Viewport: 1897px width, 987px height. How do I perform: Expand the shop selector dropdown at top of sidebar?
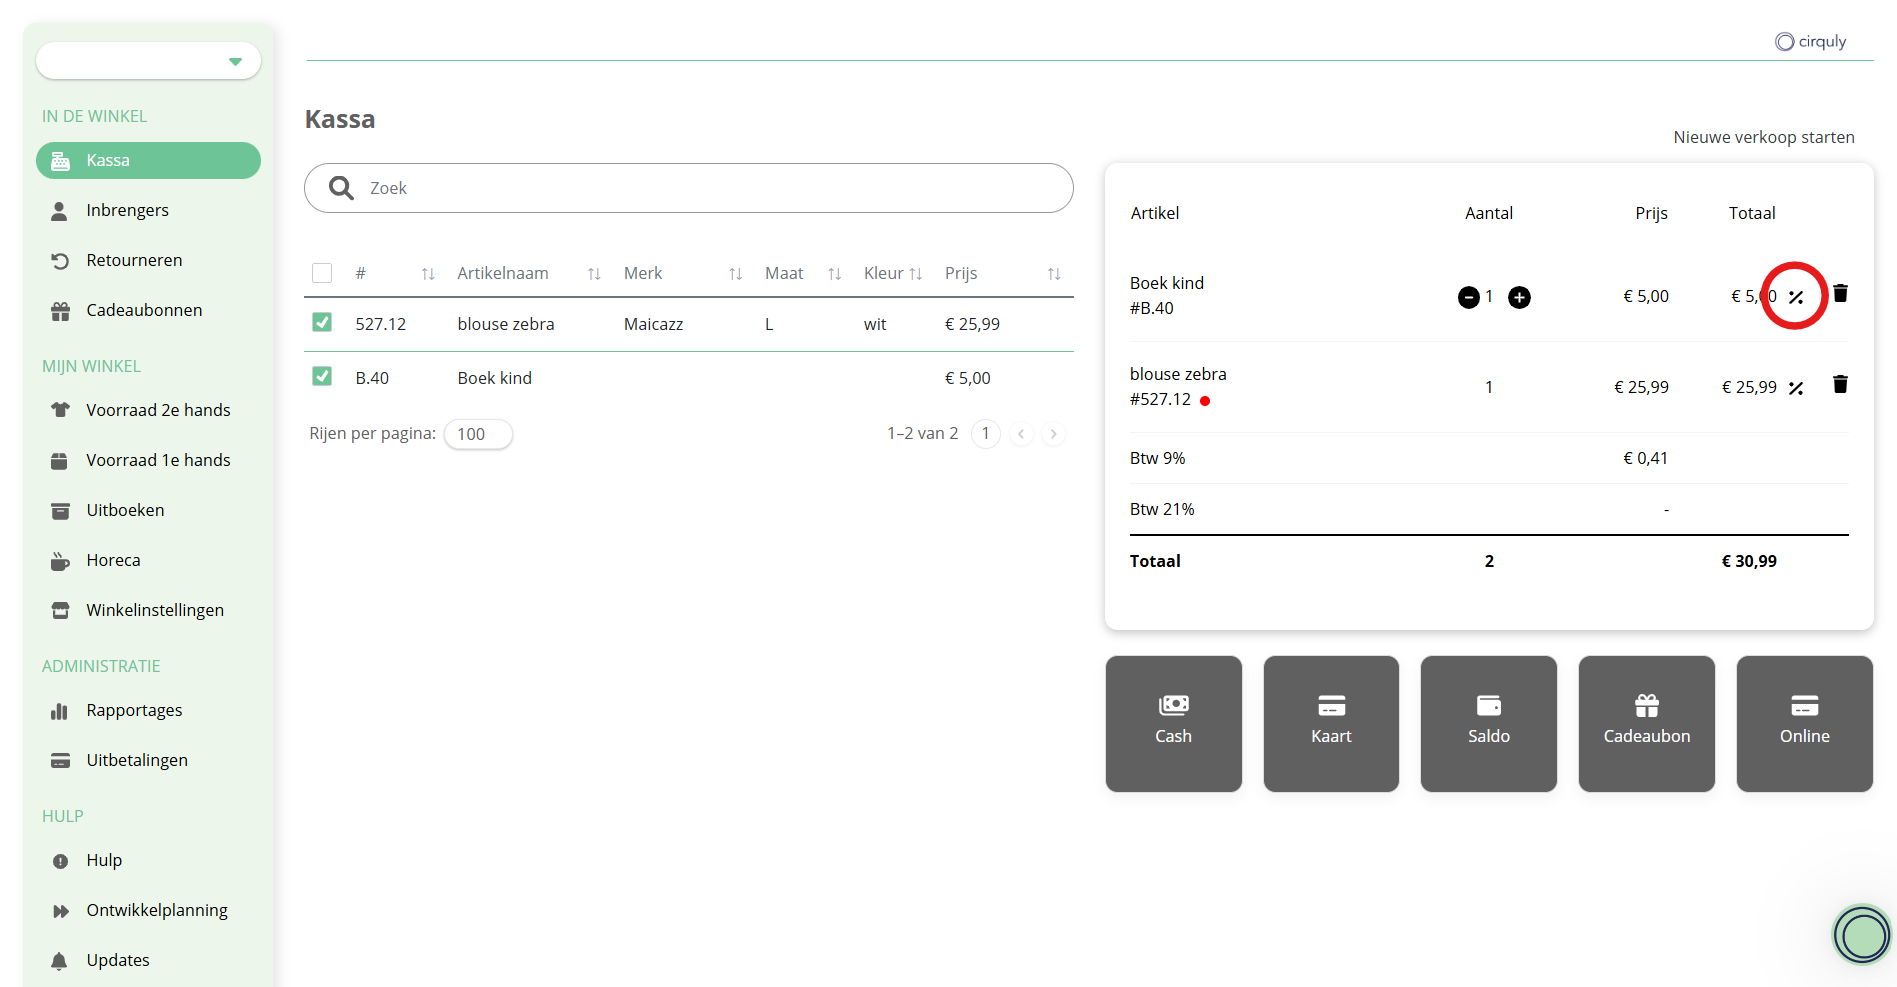pos(148,61)
